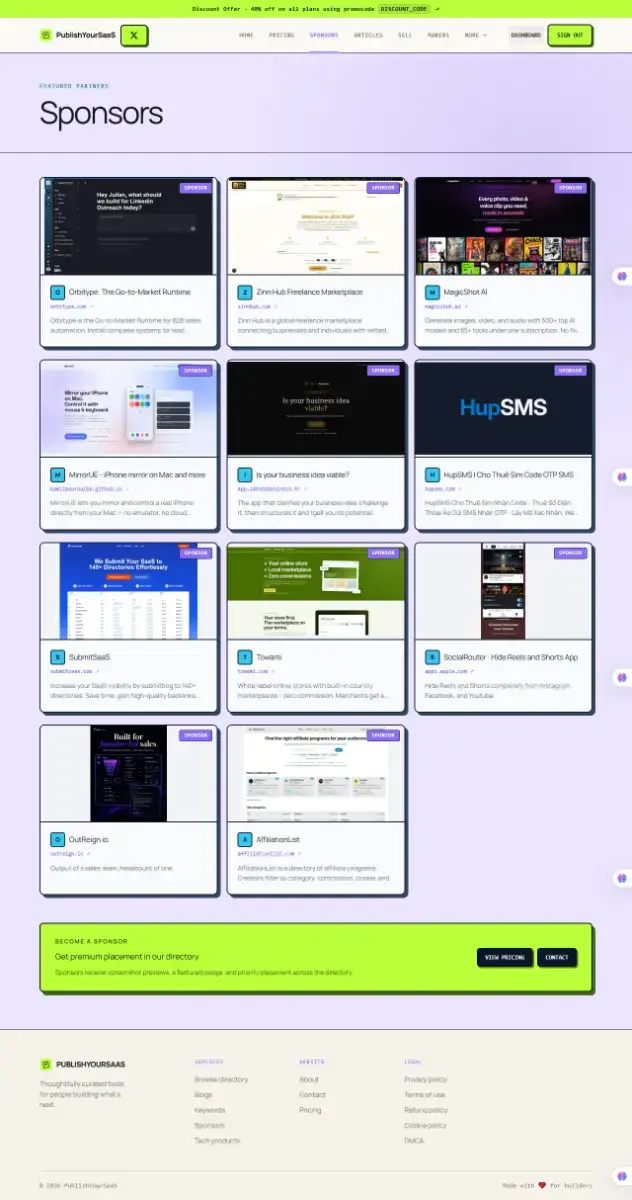The image size is (632, 1200).
Task: Open the X social link in header
Action: [134, 36]
